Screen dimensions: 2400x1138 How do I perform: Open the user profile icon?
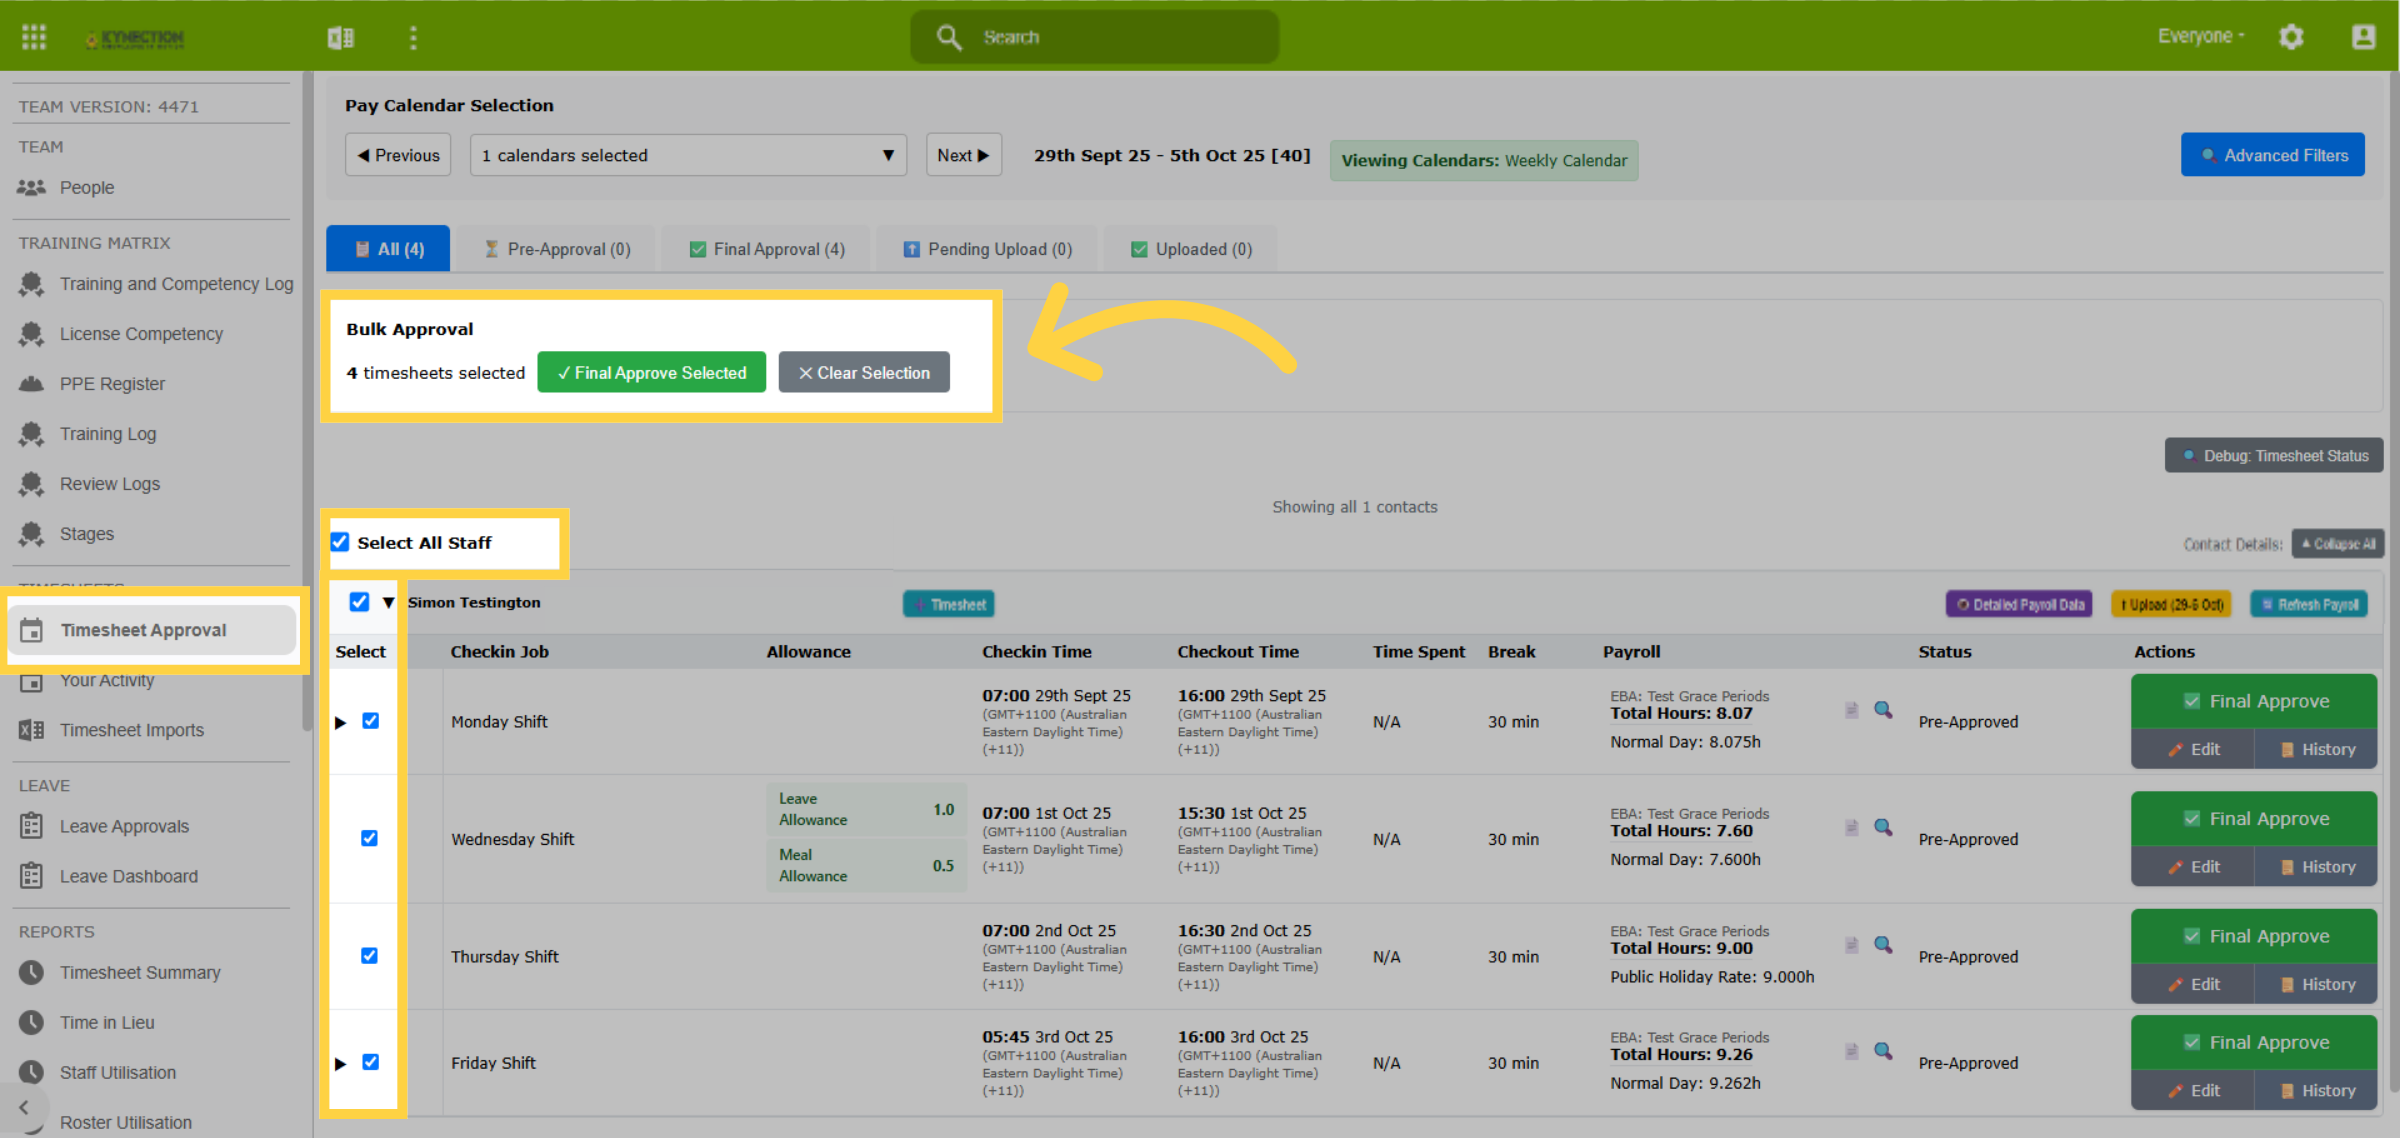(2363, 37)
